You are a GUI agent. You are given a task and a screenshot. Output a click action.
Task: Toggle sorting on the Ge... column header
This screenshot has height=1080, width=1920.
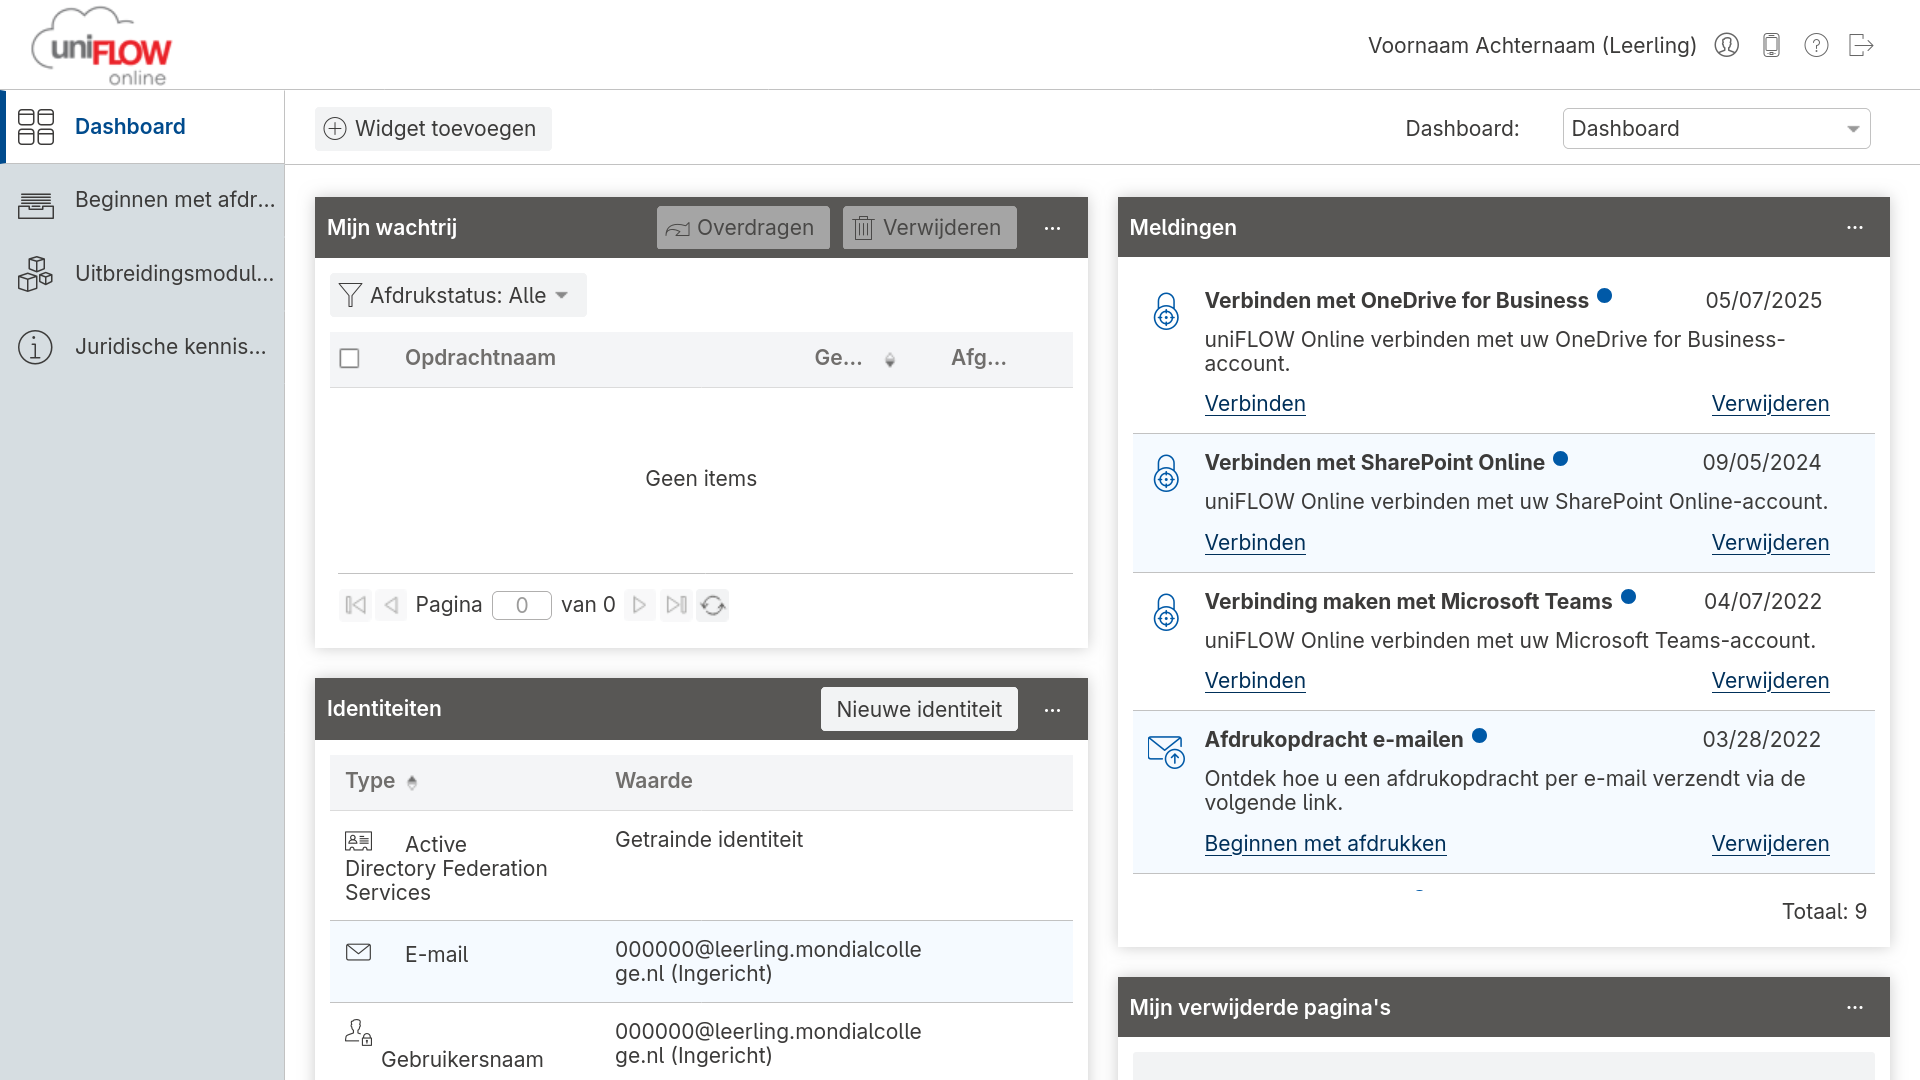pos(850,358)
